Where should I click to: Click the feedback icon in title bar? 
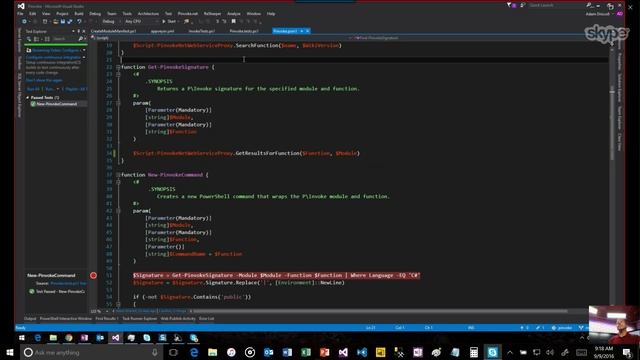[523, 5]
